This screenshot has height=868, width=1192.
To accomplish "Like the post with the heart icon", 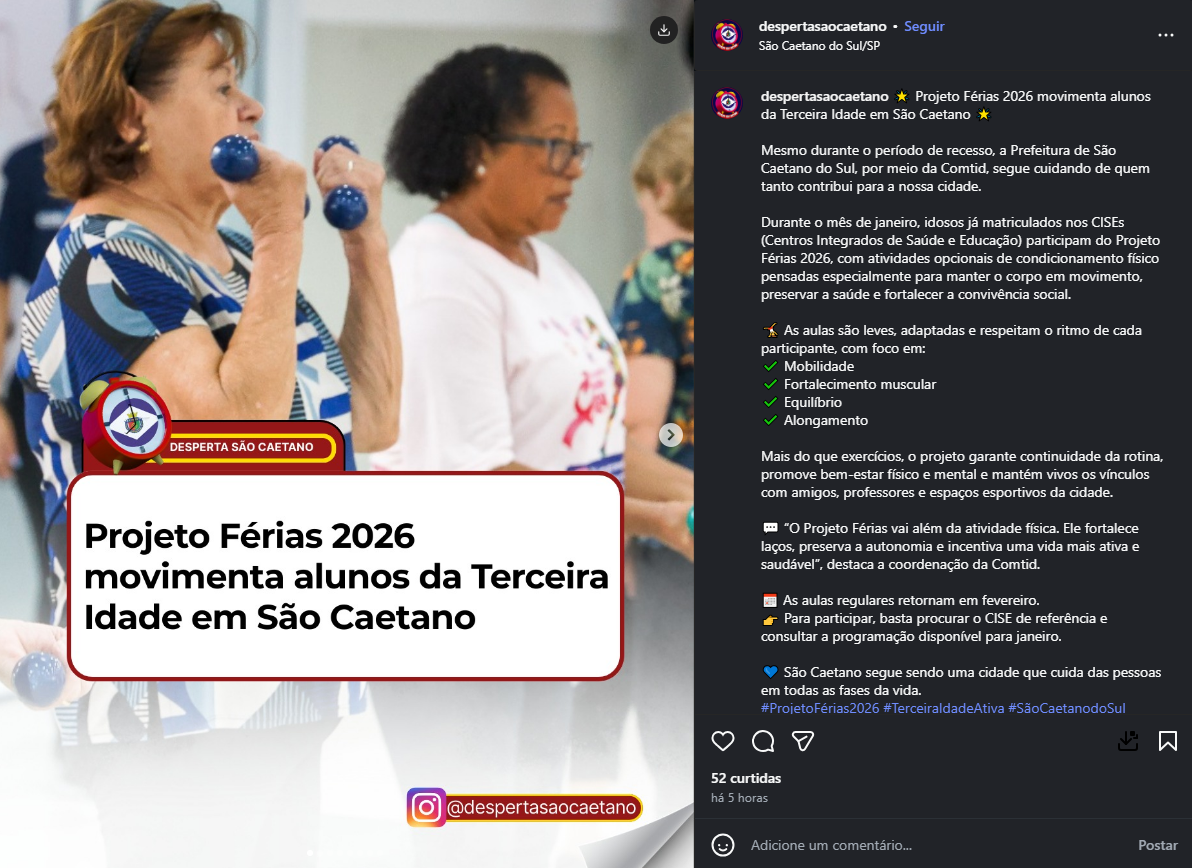I will click(723, 741).
